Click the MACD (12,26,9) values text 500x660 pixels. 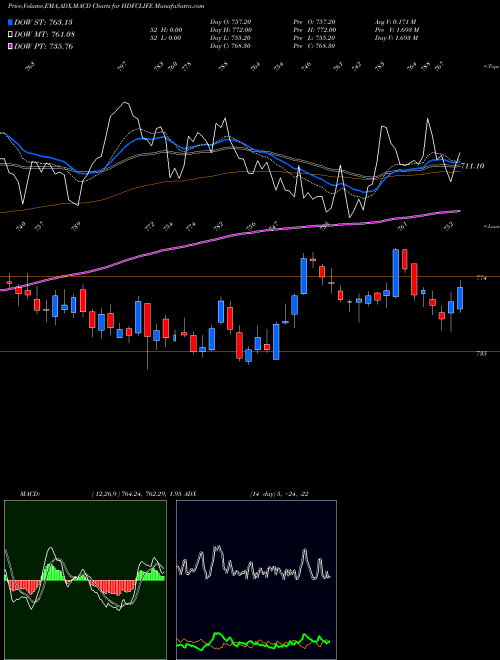(136, 494)
